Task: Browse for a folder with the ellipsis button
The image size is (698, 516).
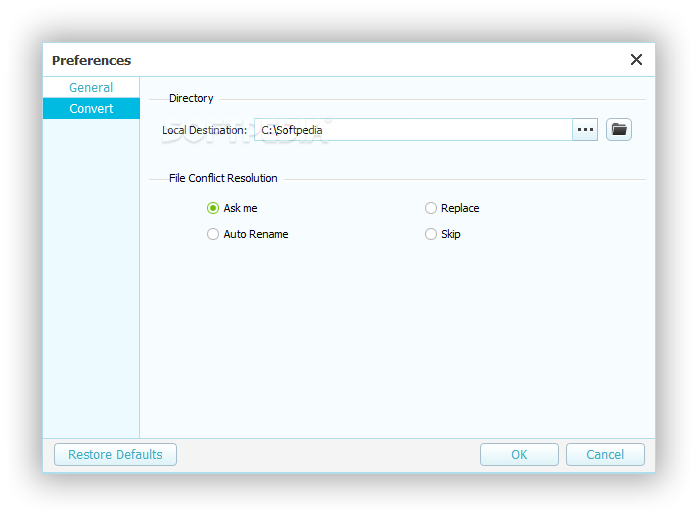Action: [x=585, y=130]
